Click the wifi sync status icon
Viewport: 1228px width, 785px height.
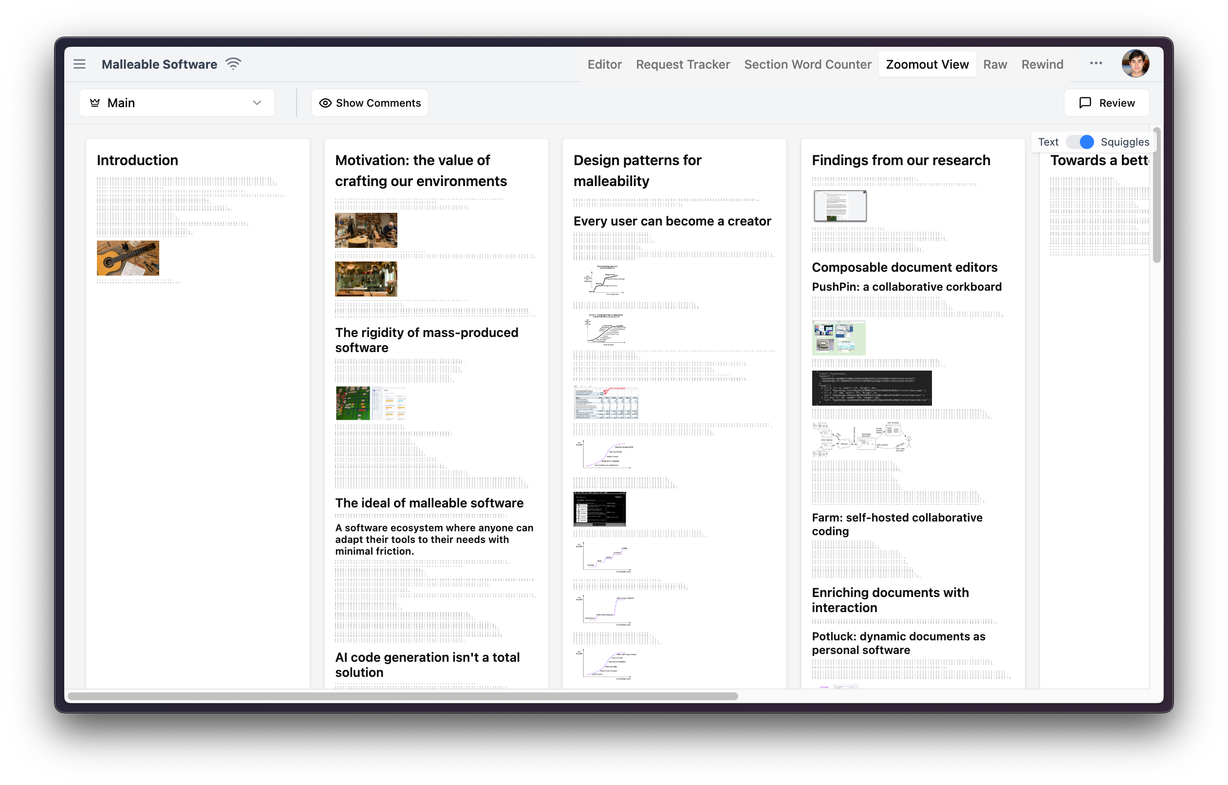click(233, 64)
